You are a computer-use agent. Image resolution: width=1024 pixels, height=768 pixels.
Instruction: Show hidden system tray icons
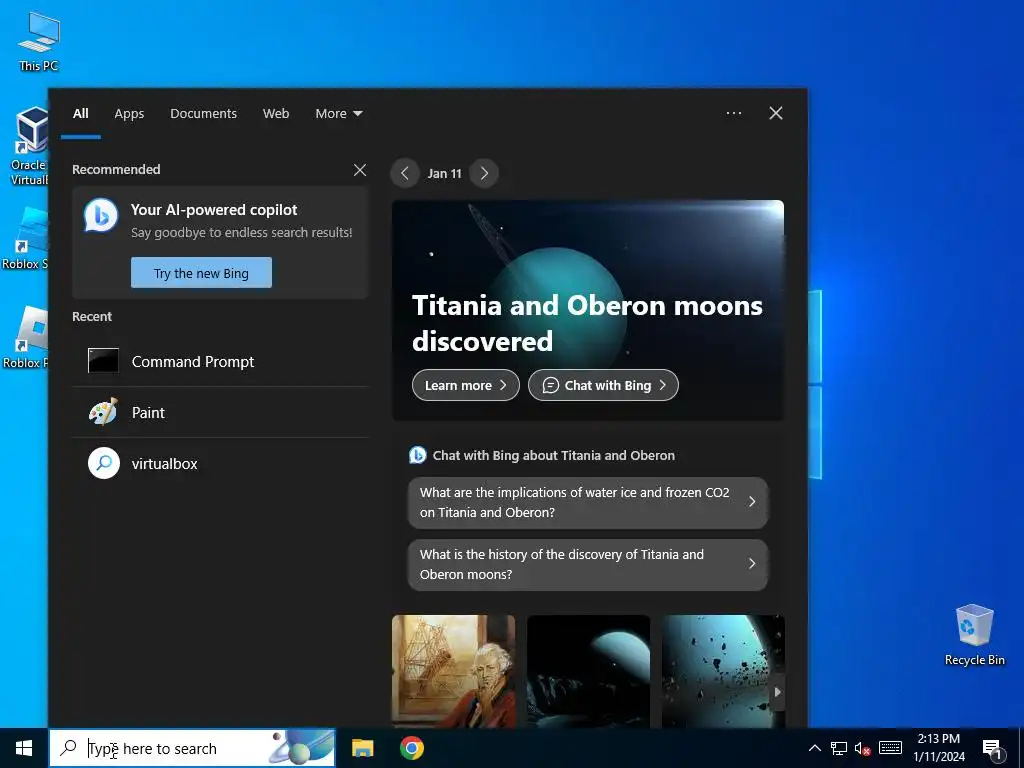(814, 748)
